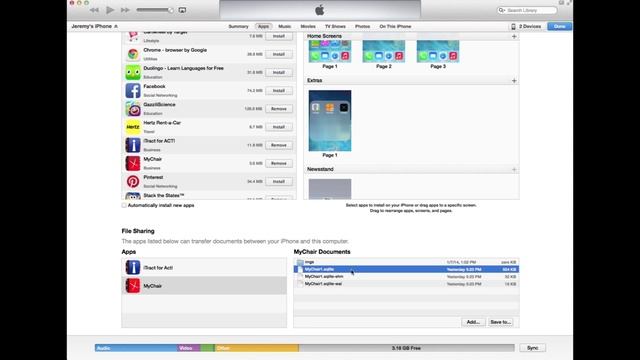Click iTract for ACT! icon in app list
Viewport: 640px width, 360px height.
[x=133, y=145]
